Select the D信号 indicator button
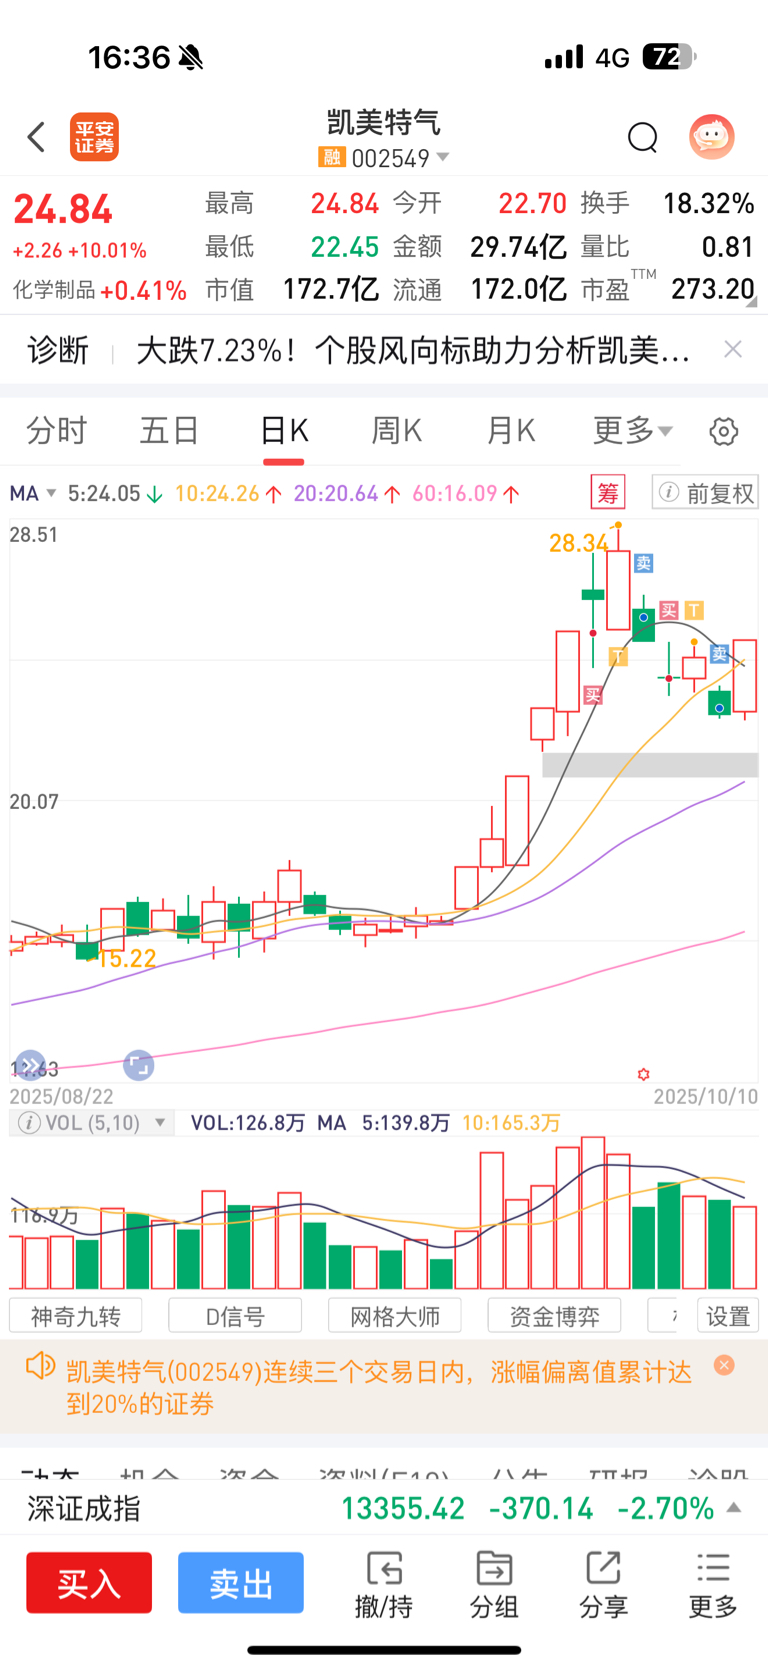Image resolution: width=768 pixels, height=1669 pixels. (x=235, y=1316)
